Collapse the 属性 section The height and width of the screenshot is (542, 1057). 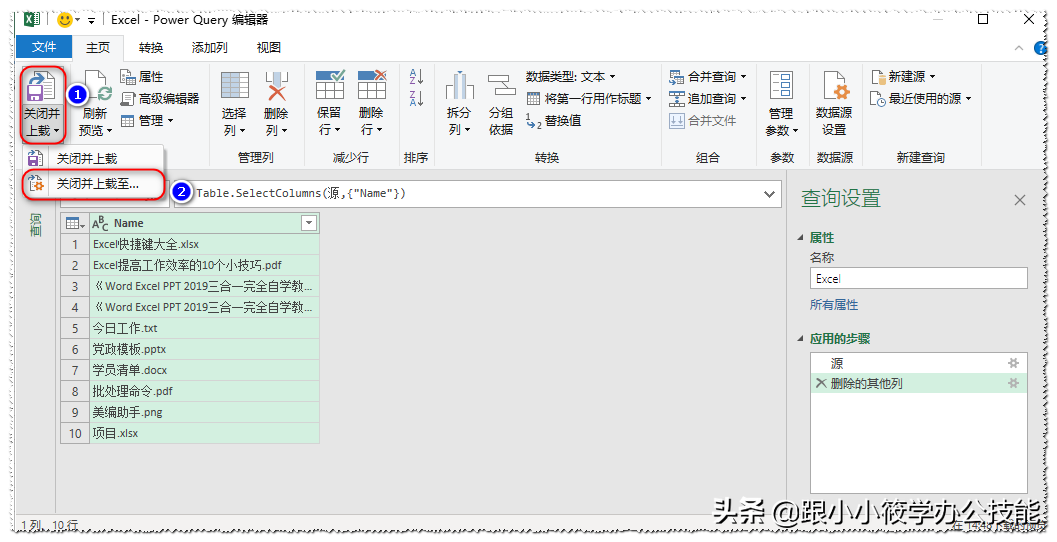tap(801, 238)
